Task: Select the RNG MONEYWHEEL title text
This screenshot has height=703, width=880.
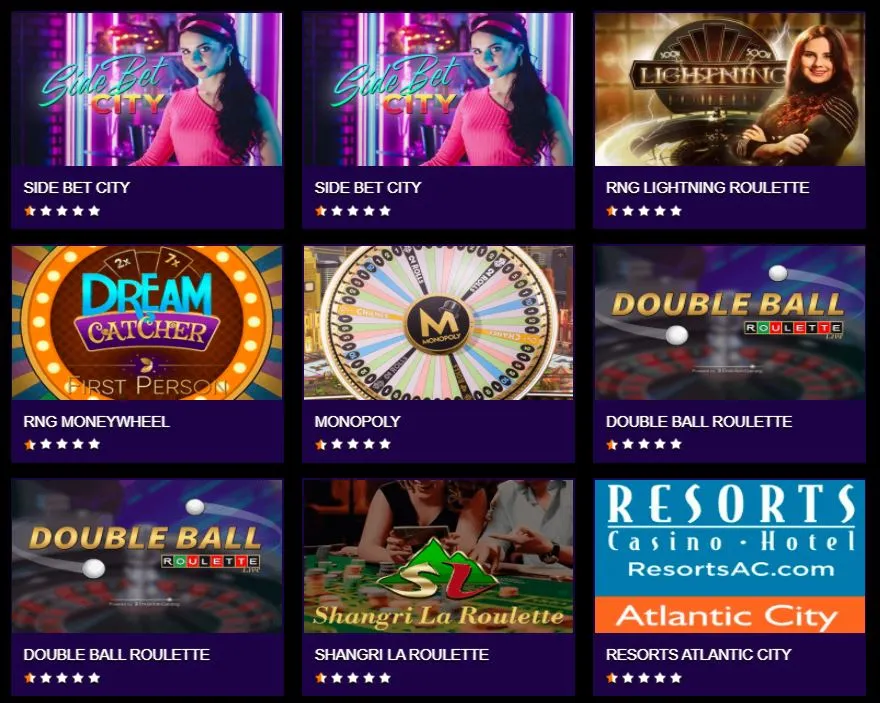Action: 96,421
